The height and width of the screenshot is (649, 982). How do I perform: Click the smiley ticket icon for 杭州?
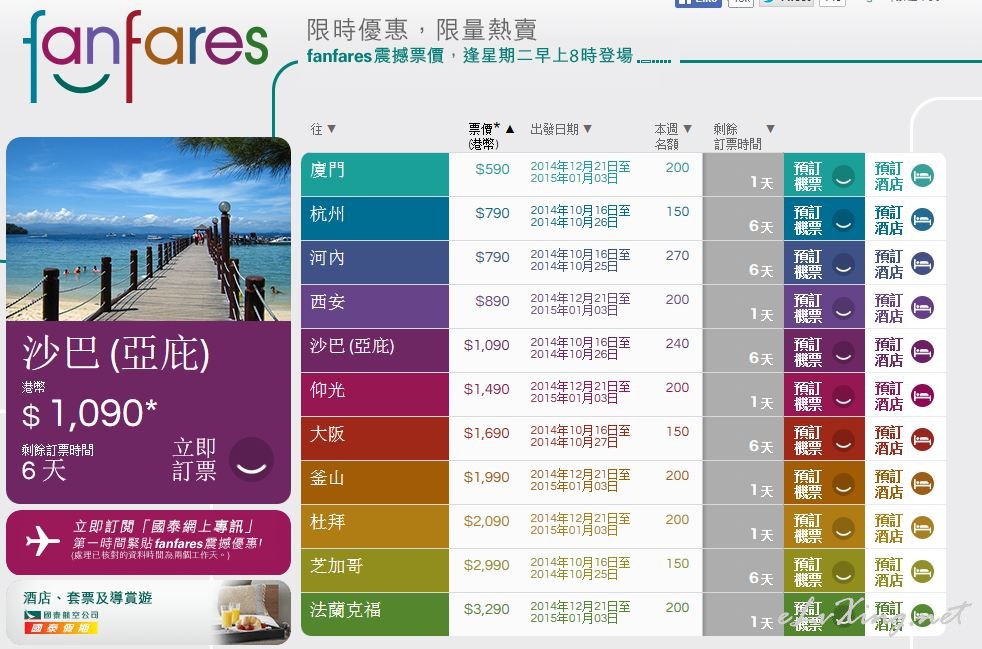[x=843, y=221]
